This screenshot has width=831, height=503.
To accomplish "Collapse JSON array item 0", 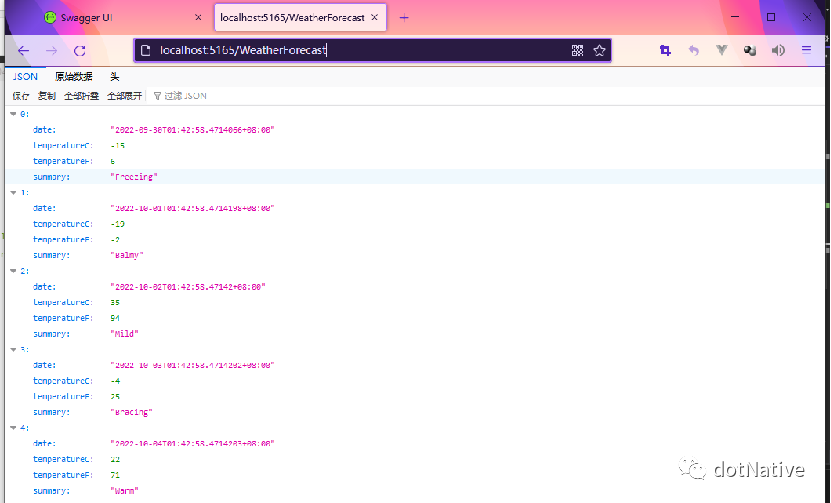I will [x=13, y=114].
